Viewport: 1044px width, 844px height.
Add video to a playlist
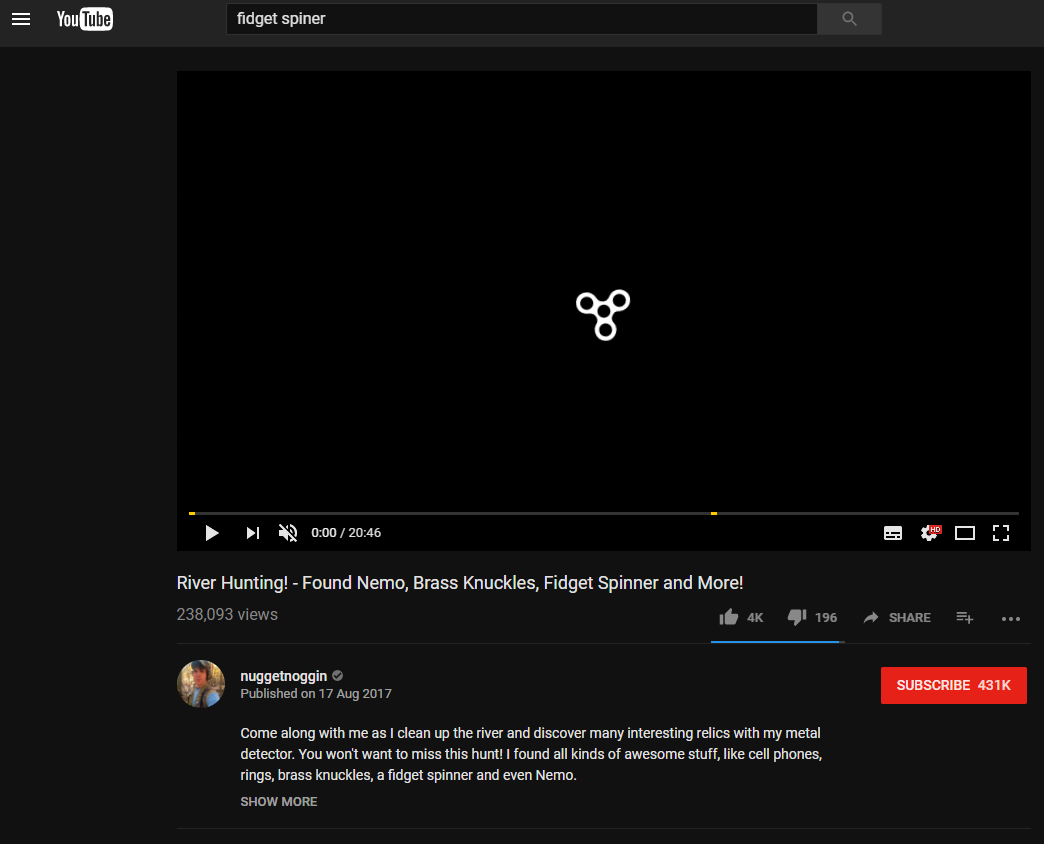click(964, 618)
